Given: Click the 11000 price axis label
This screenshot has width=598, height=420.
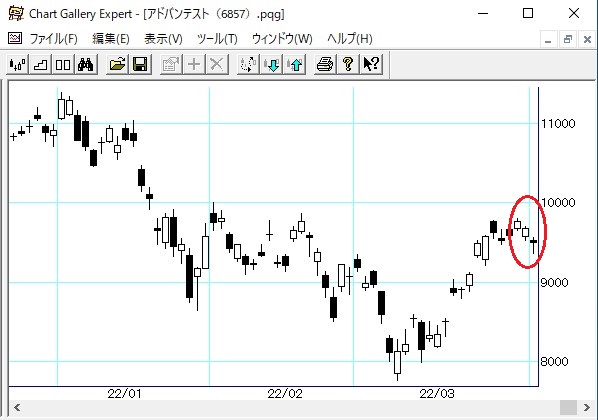Looking at the screenshot, I should pyautogui.click(x=558, y=124).
